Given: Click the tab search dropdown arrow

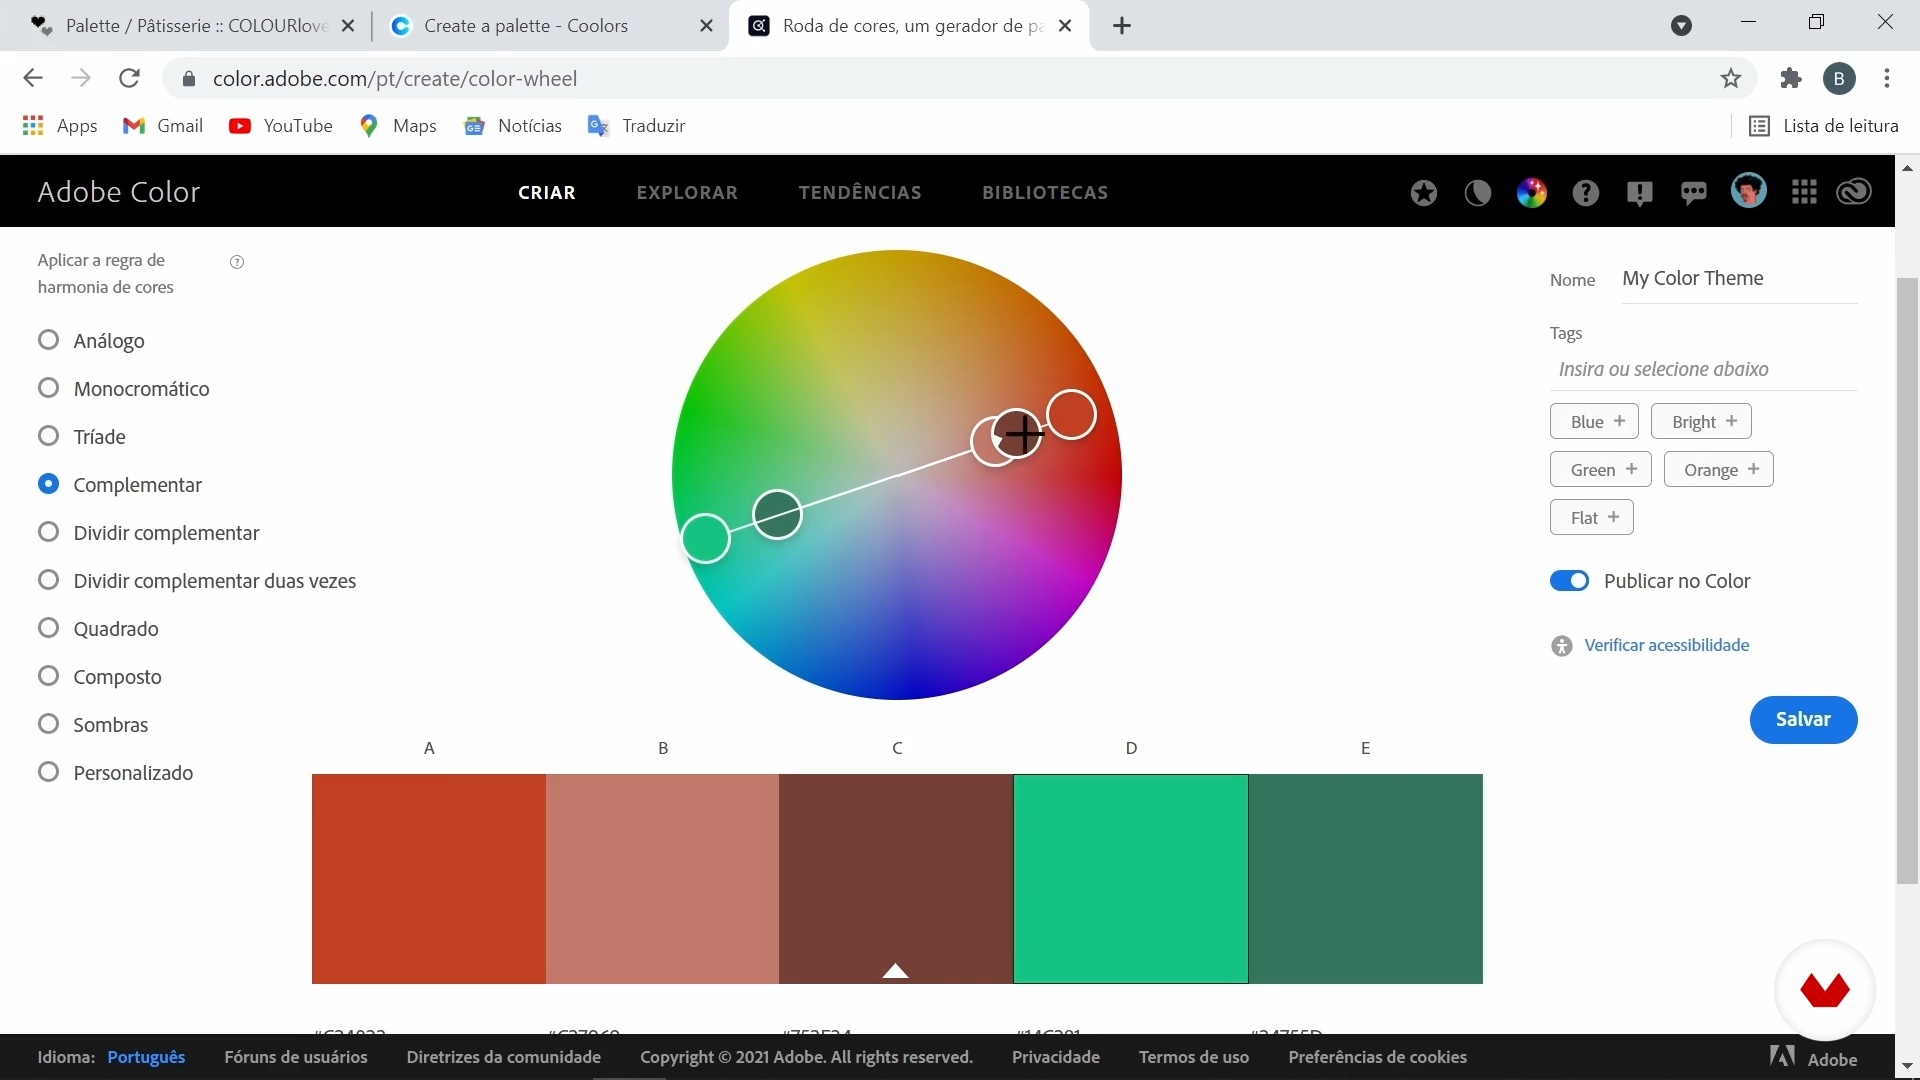Looking at the screenshot, I should (x=1681, y=26).
